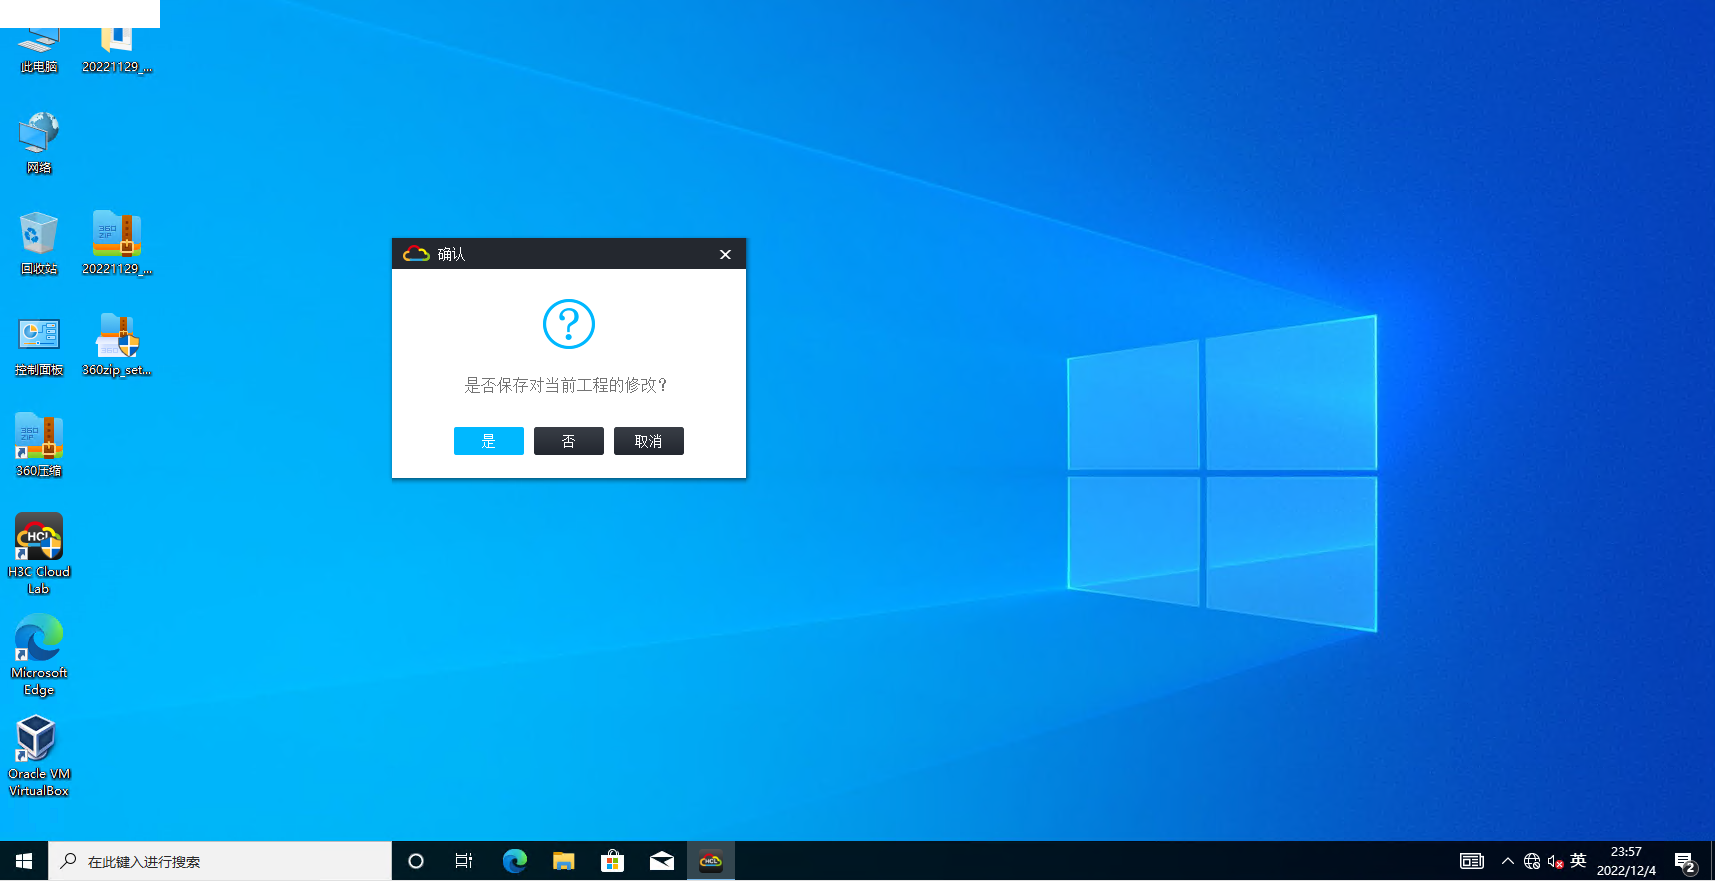Screen dimensions: 1715x881
Task: Select the 控制面板 desktop icon
Action: tap(39, 345)
